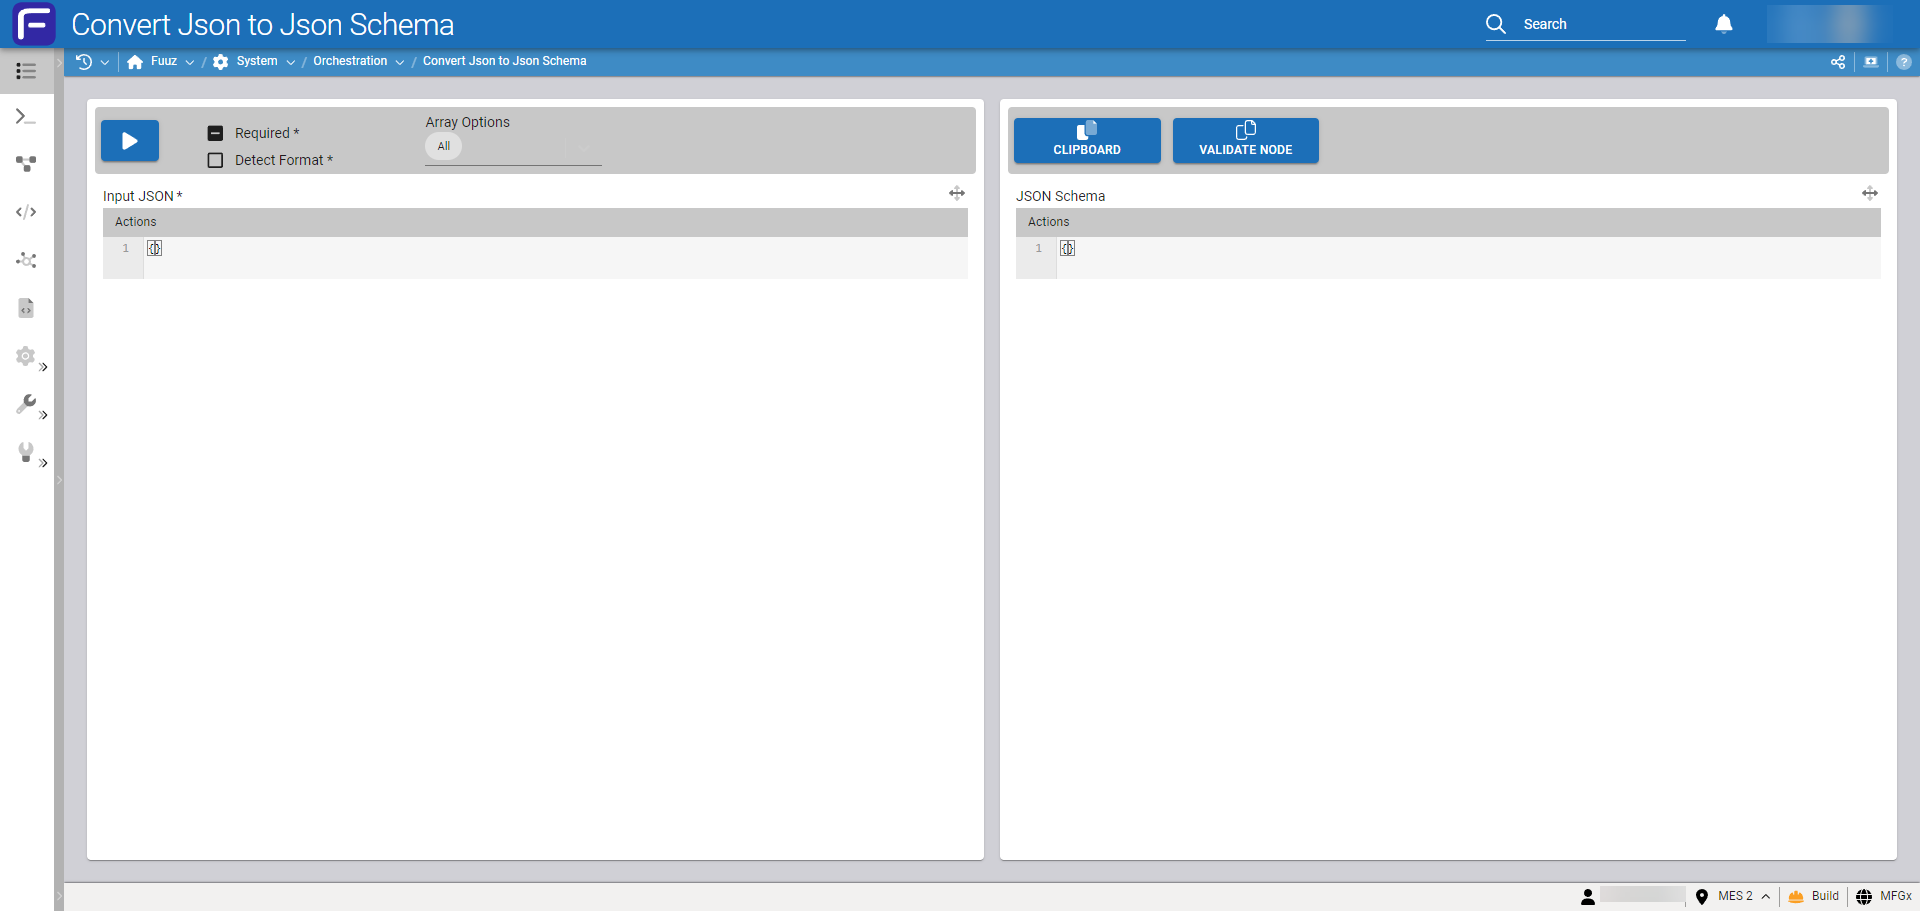The width and height of the screenshot is (1920, 911).
Task: Expand the Fuuz breadcrumb chevron
Action: [190, 62]
